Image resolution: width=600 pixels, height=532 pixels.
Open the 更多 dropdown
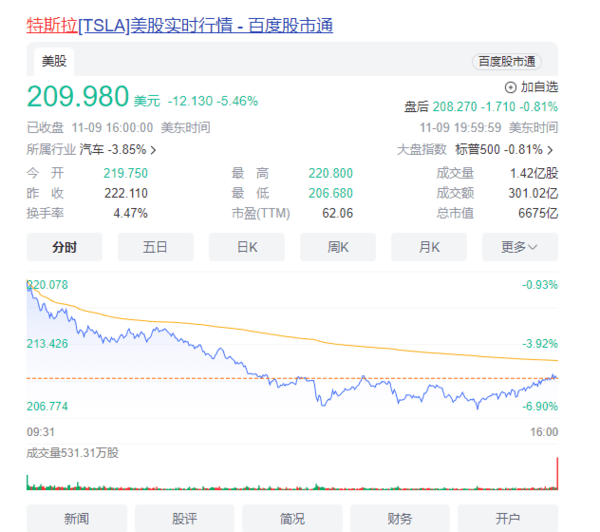coord(520,247)
